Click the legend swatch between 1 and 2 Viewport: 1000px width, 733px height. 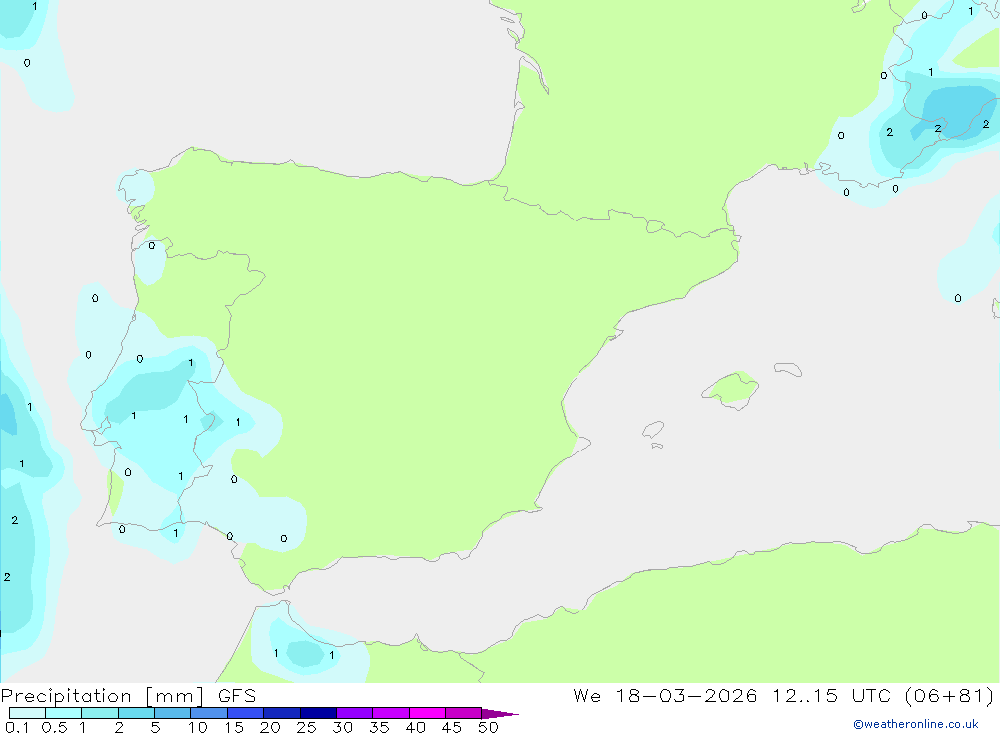point(100,713)
